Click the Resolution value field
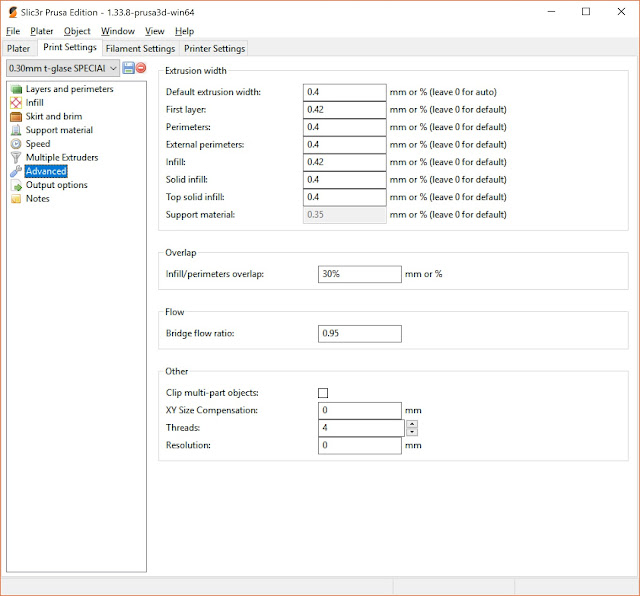The image size is (640, 596). click(360, 446)
